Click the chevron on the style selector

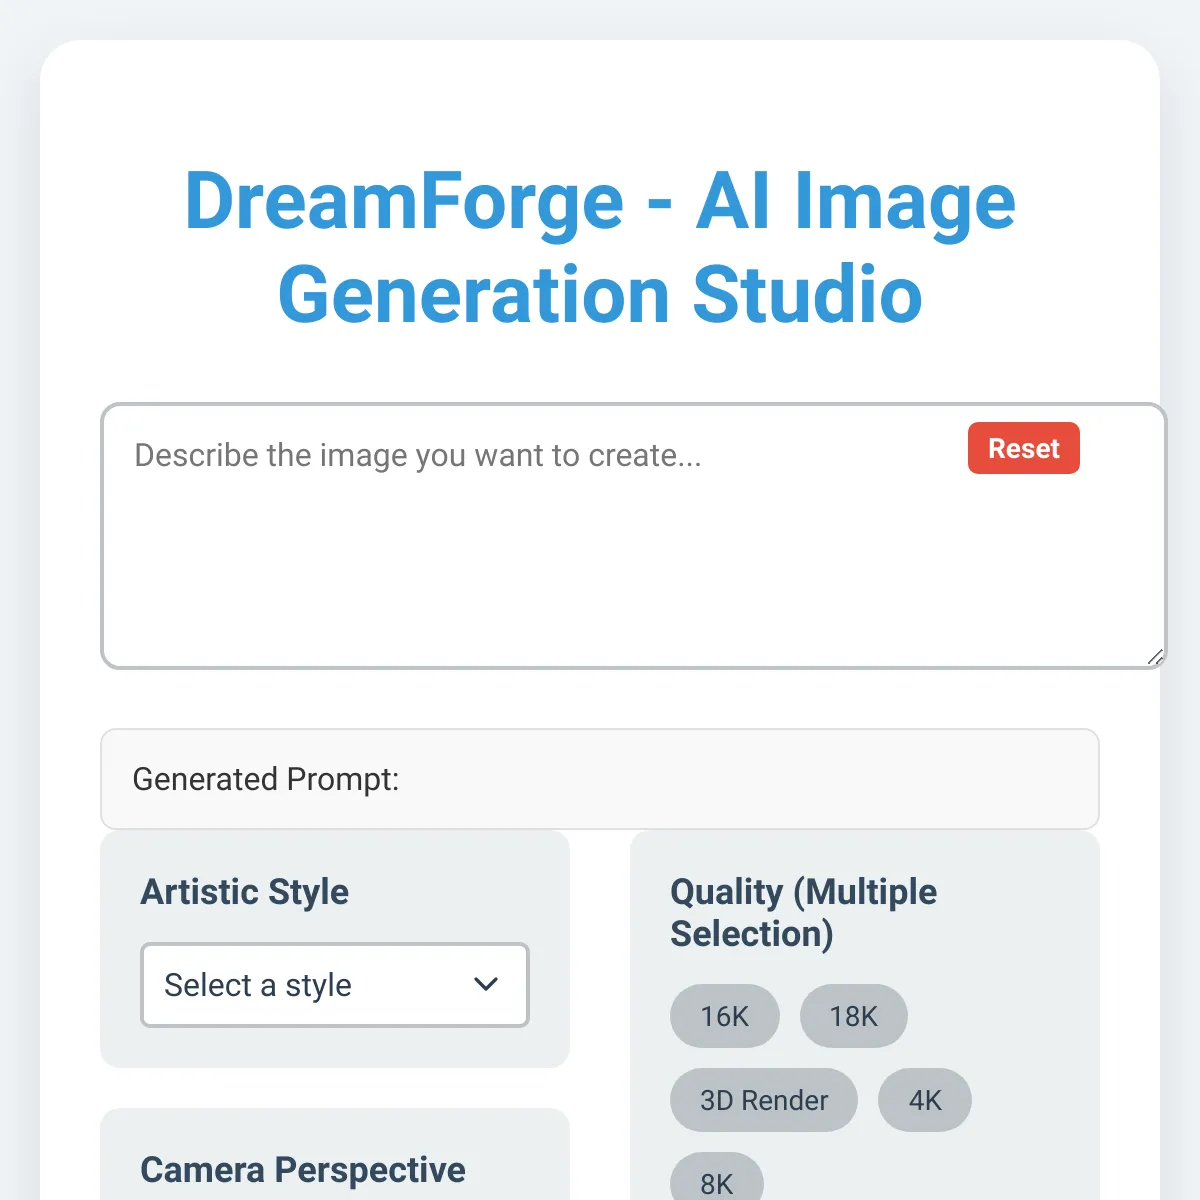[486, 985]
